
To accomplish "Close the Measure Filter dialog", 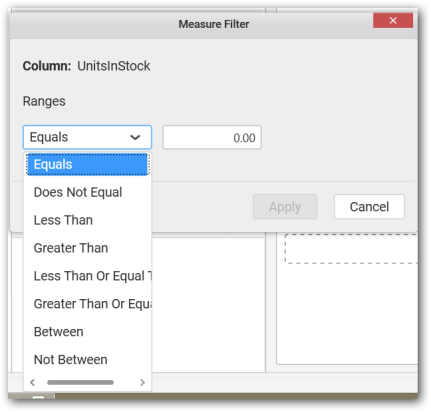I will coord(393,21).
